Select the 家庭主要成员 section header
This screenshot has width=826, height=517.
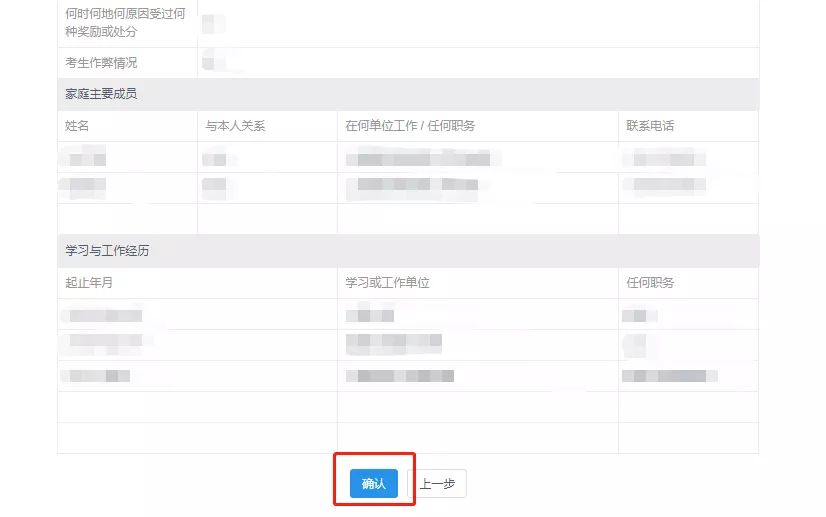pyautogui.click(x=101, y=94)
